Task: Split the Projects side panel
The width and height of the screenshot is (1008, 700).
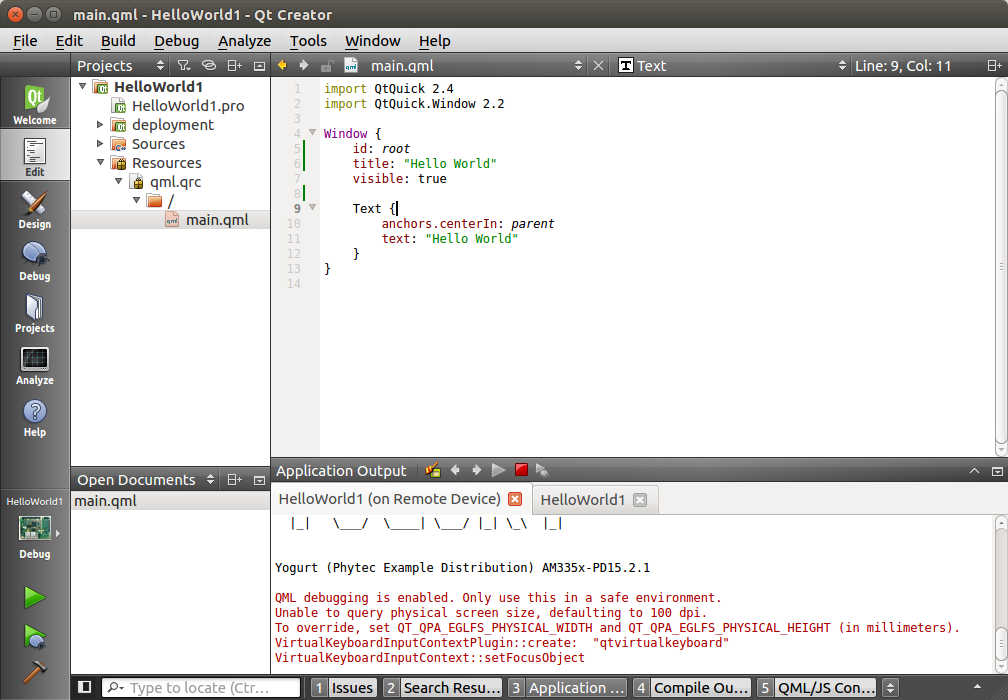Action: [x=235, y=66]
